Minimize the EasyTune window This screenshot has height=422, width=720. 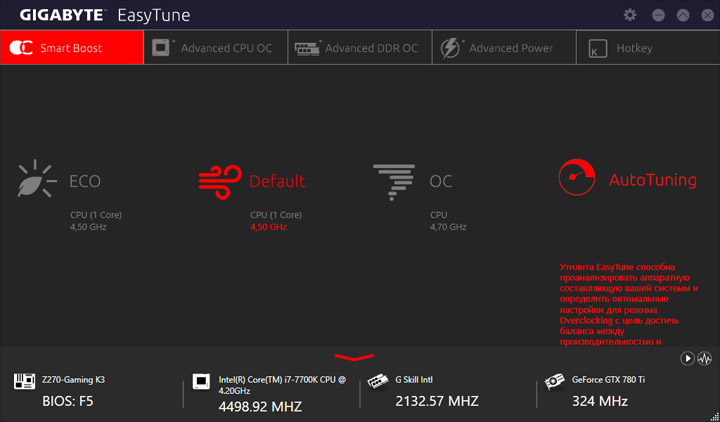pyautogui.click(x=658, y=15)
